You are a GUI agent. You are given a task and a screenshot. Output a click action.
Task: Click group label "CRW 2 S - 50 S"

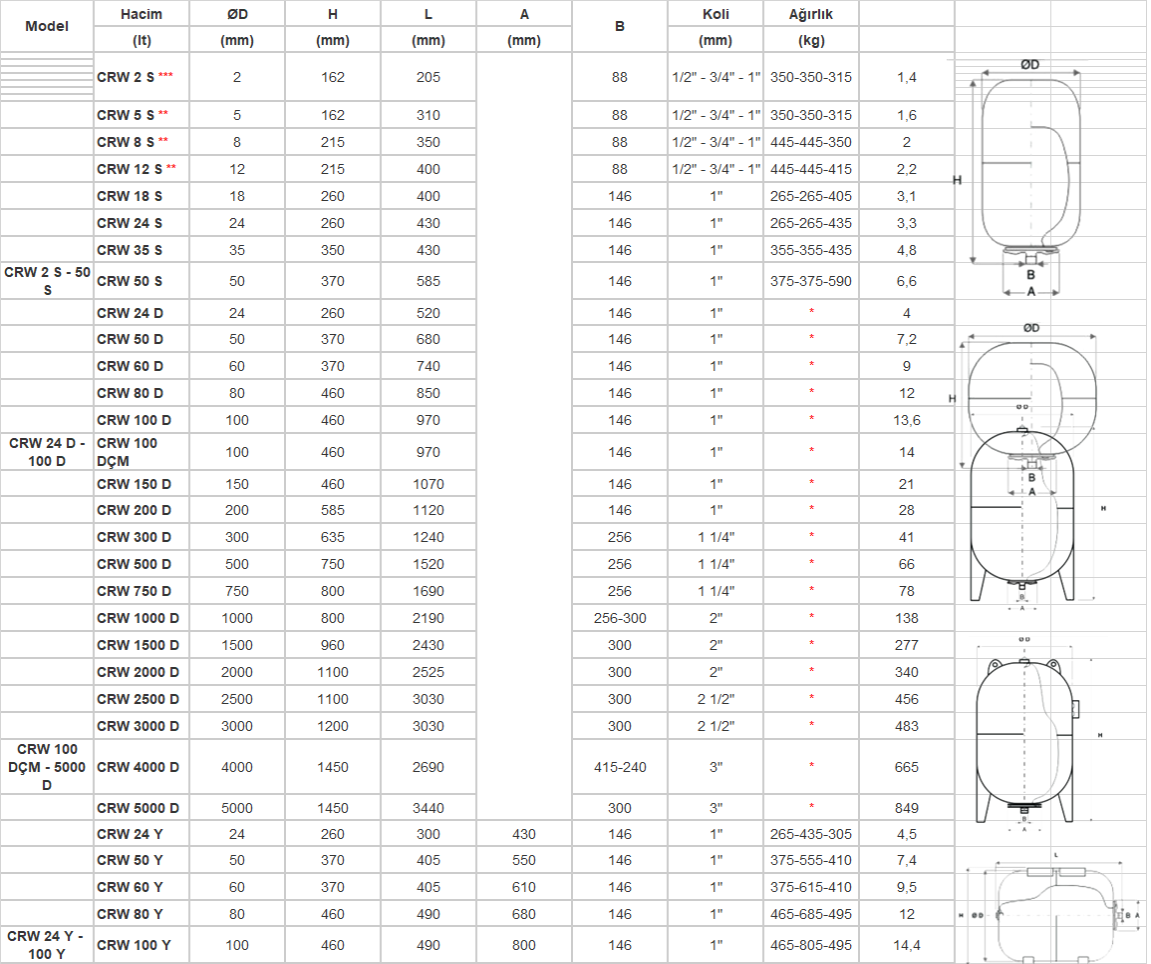point(47,281)
